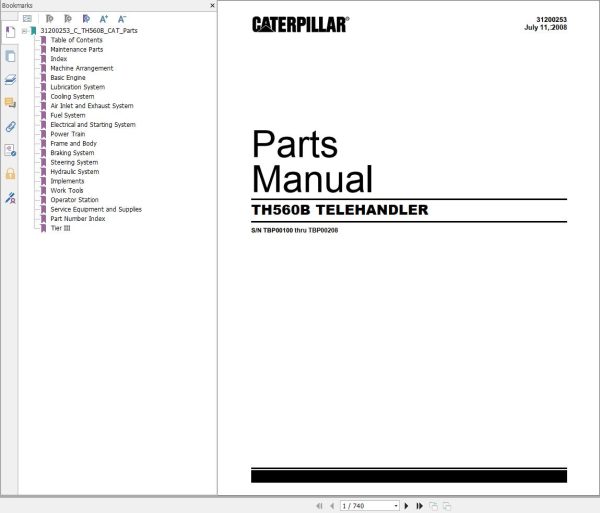
Task: Open the Signatures sidebar icon
Action: (10, 150)
